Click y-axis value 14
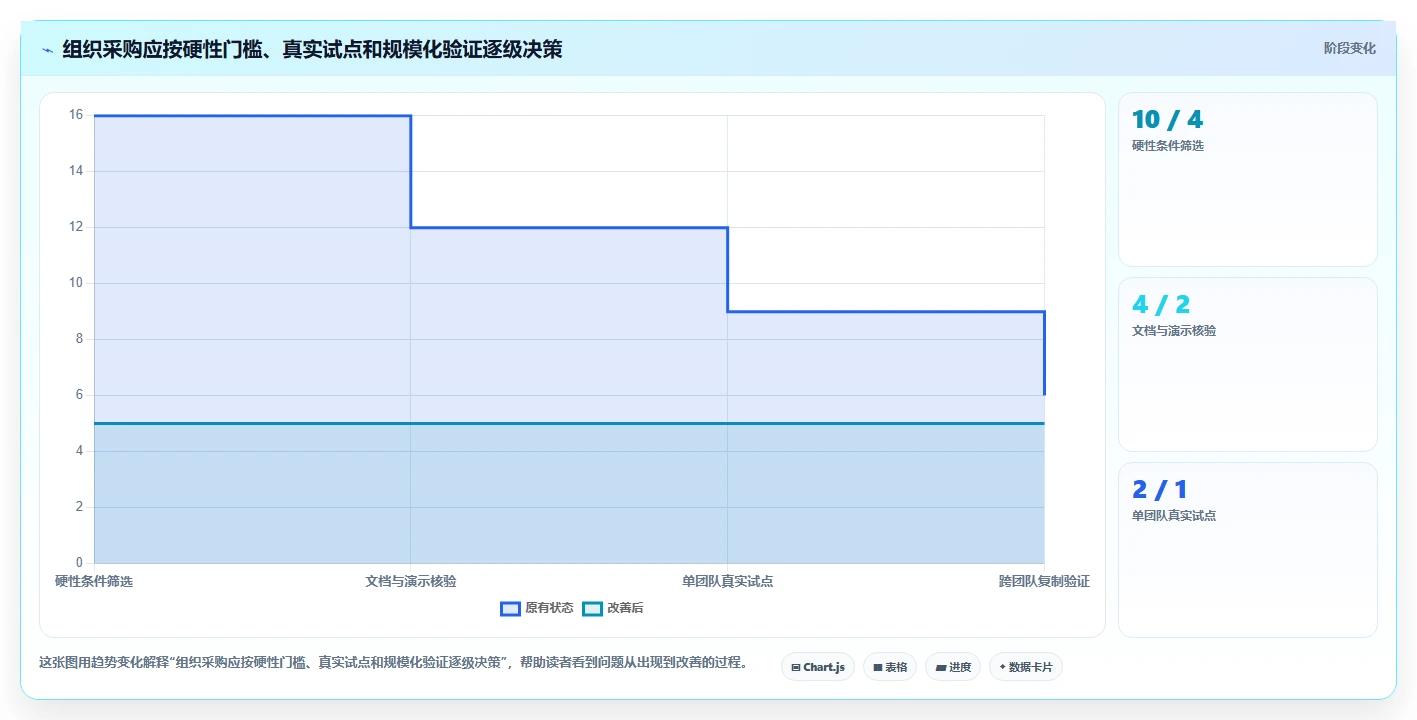1417x720 pixels. (x=76, y=171)
